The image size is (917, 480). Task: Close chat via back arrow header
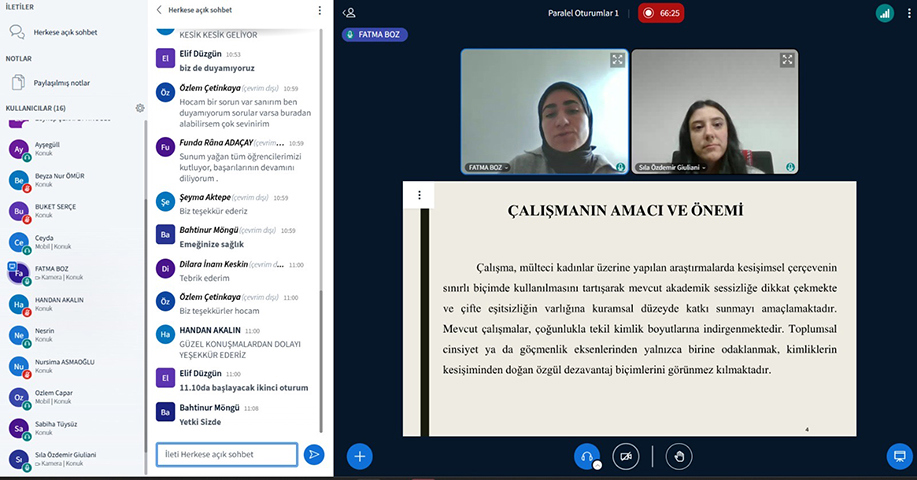tap(160, 10)
